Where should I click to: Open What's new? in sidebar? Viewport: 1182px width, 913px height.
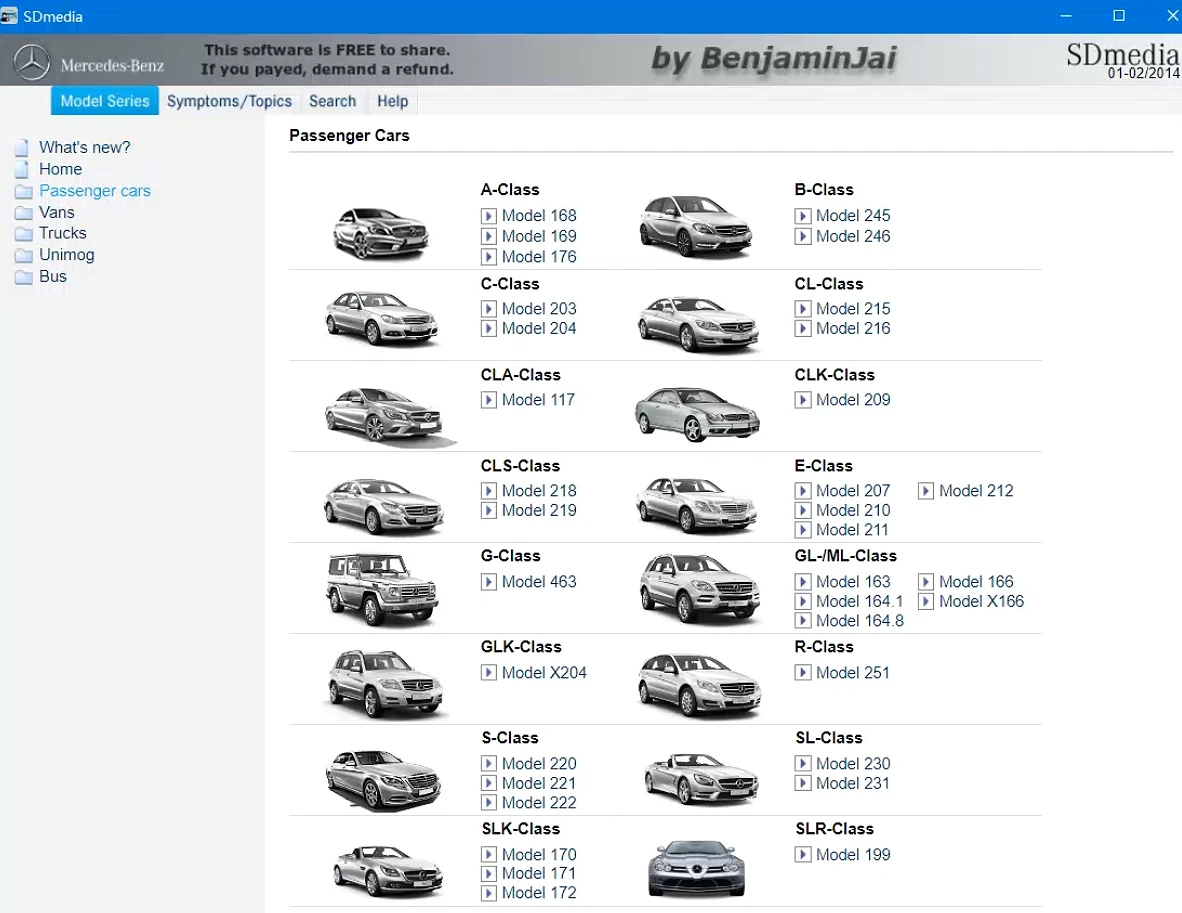point(84,147)
